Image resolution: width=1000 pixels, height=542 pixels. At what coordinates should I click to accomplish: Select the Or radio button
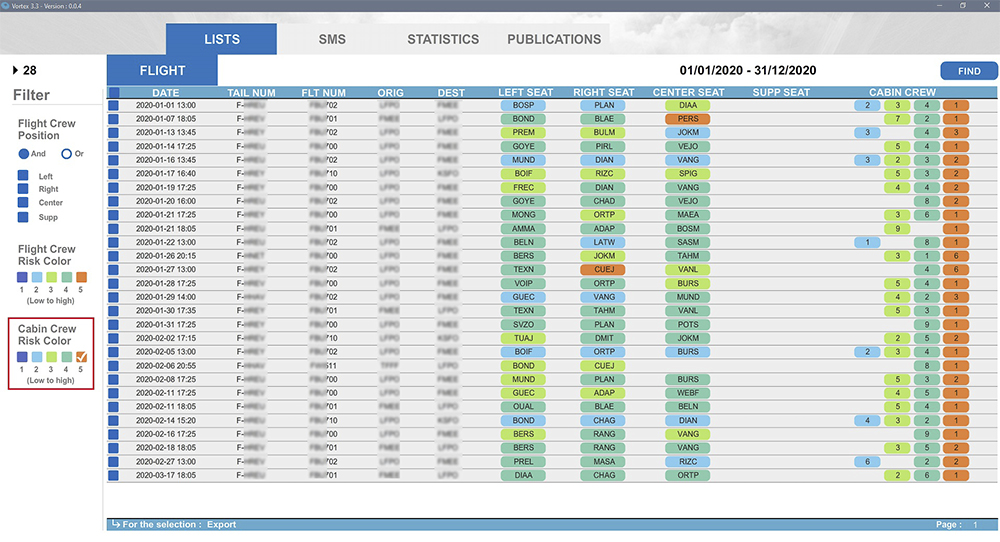point(67,154)
